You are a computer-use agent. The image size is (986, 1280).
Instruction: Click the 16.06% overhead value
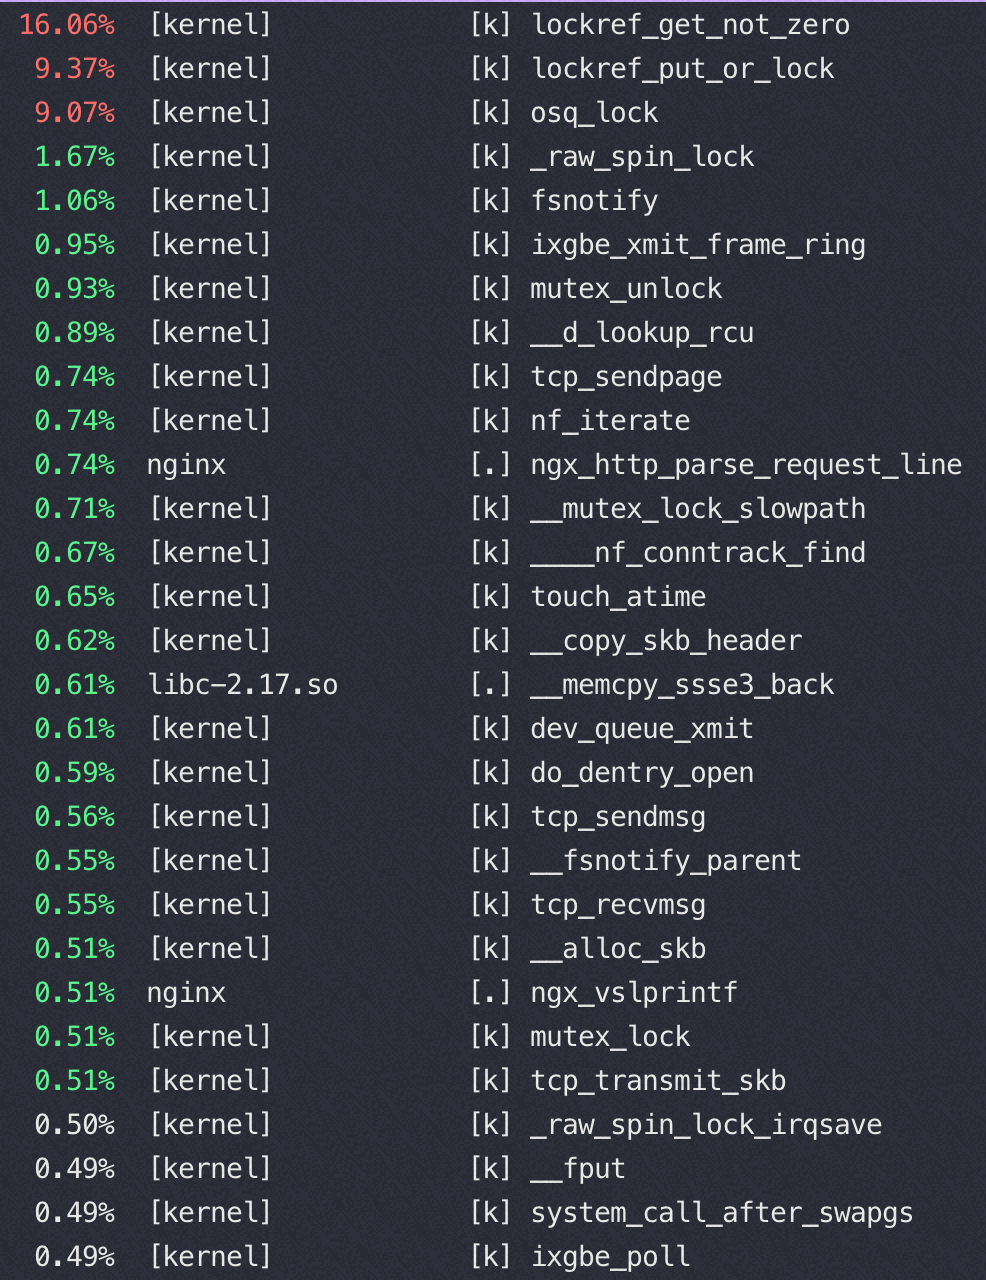point(67,24)
